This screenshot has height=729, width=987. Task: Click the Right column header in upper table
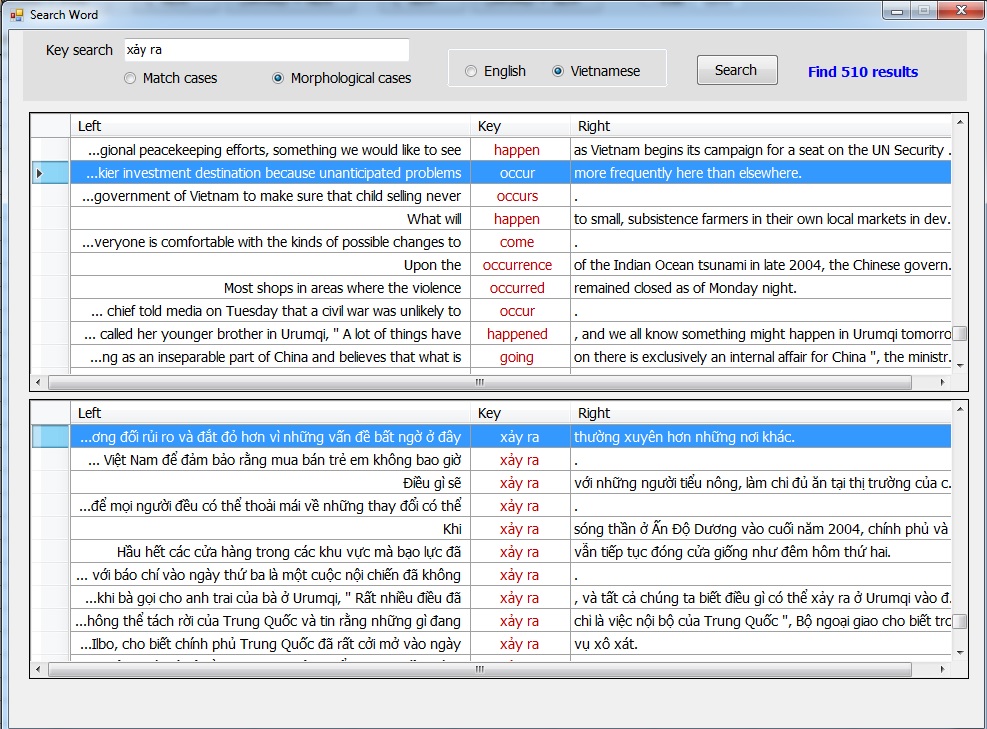pyautogui.click(x=761, y=126)
